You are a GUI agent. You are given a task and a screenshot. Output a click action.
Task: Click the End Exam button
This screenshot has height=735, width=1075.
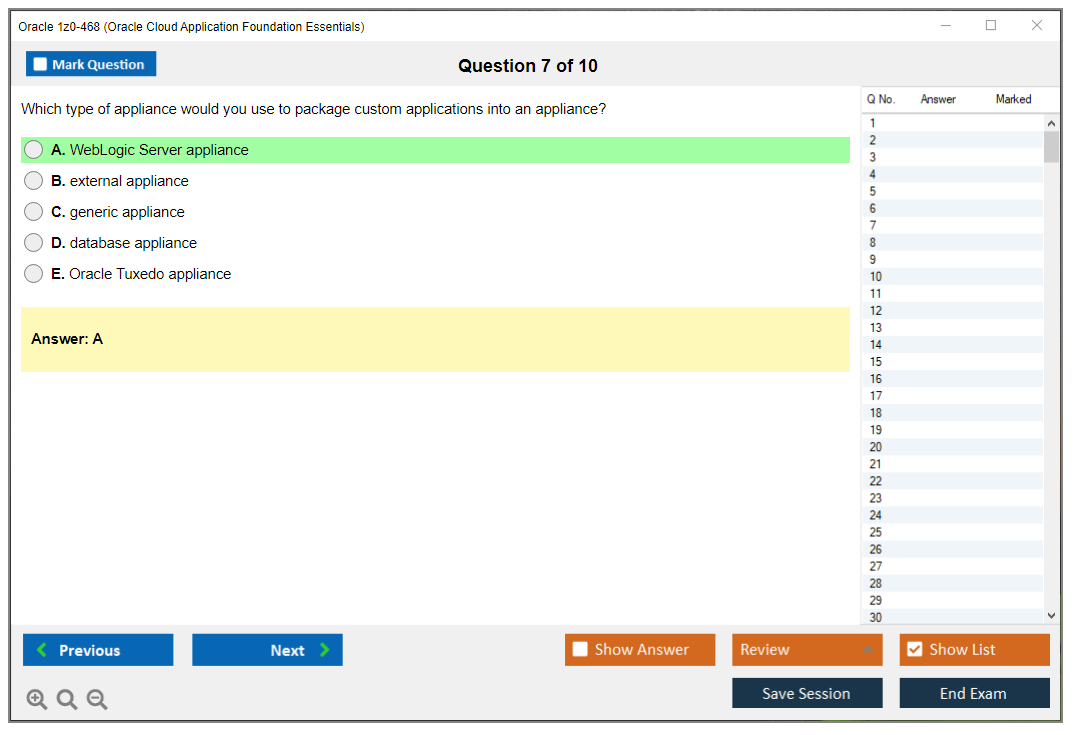973,693
